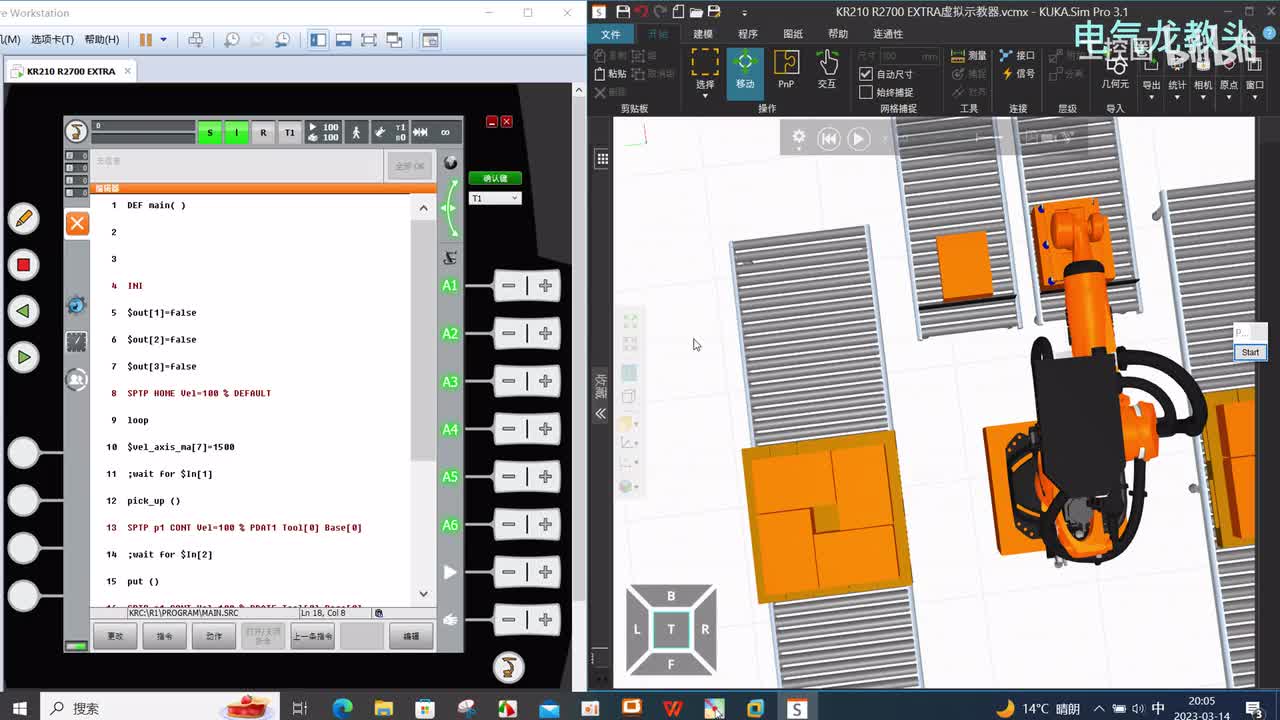Click the pause virtual machine button
1280x720 pixels.
pos(146,40)
